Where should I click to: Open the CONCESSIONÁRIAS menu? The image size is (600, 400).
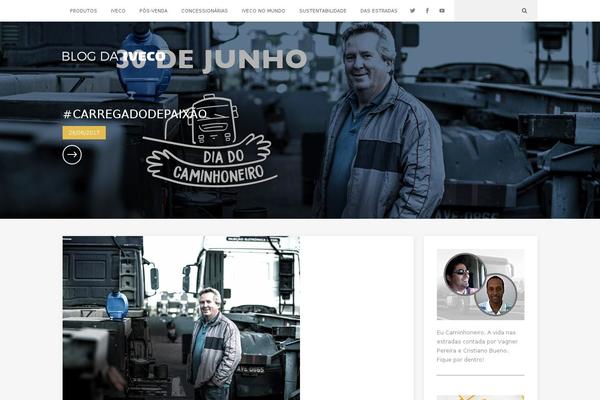tap(204, 11)
